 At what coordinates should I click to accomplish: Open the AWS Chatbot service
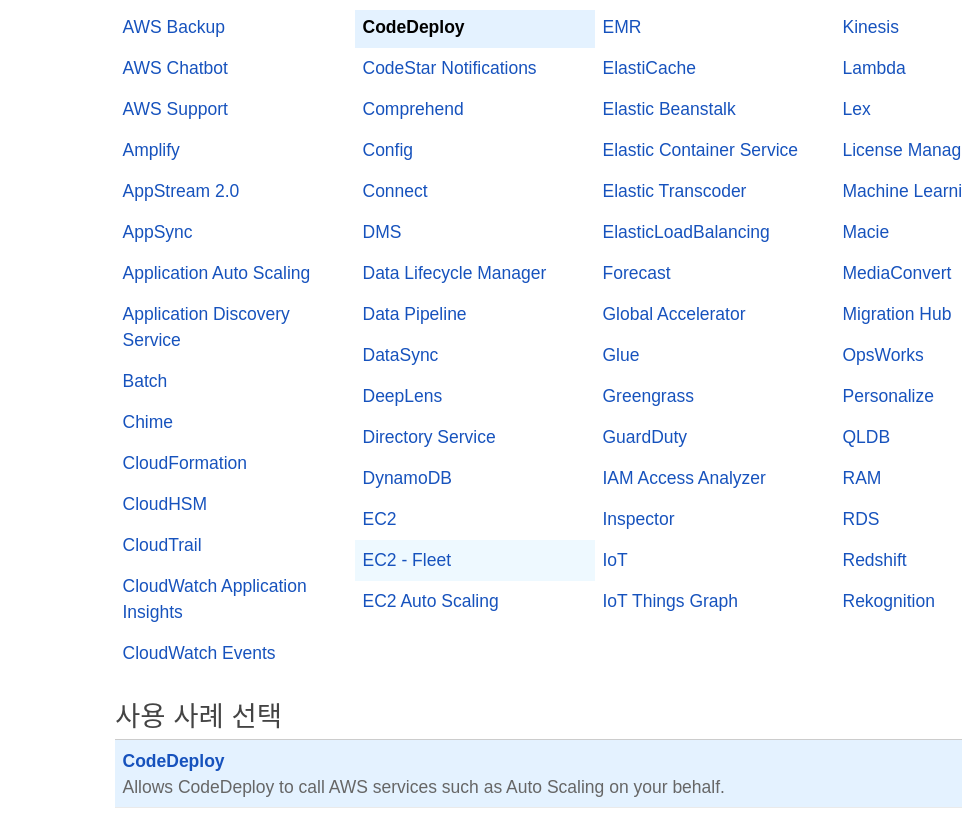tap(175, 68)
